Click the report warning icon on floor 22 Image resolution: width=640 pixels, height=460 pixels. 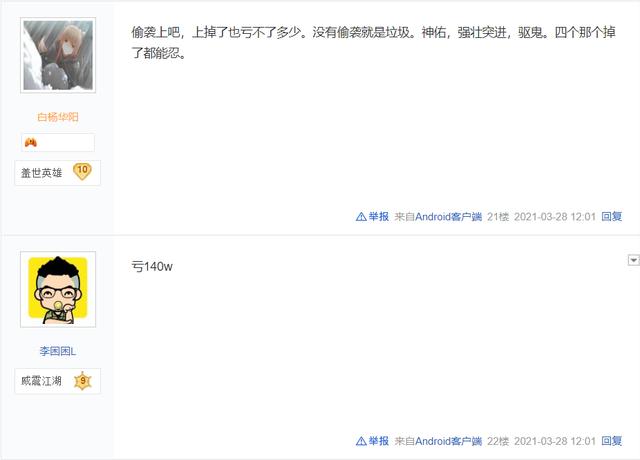pyautogui.click(x=361, y=441)
